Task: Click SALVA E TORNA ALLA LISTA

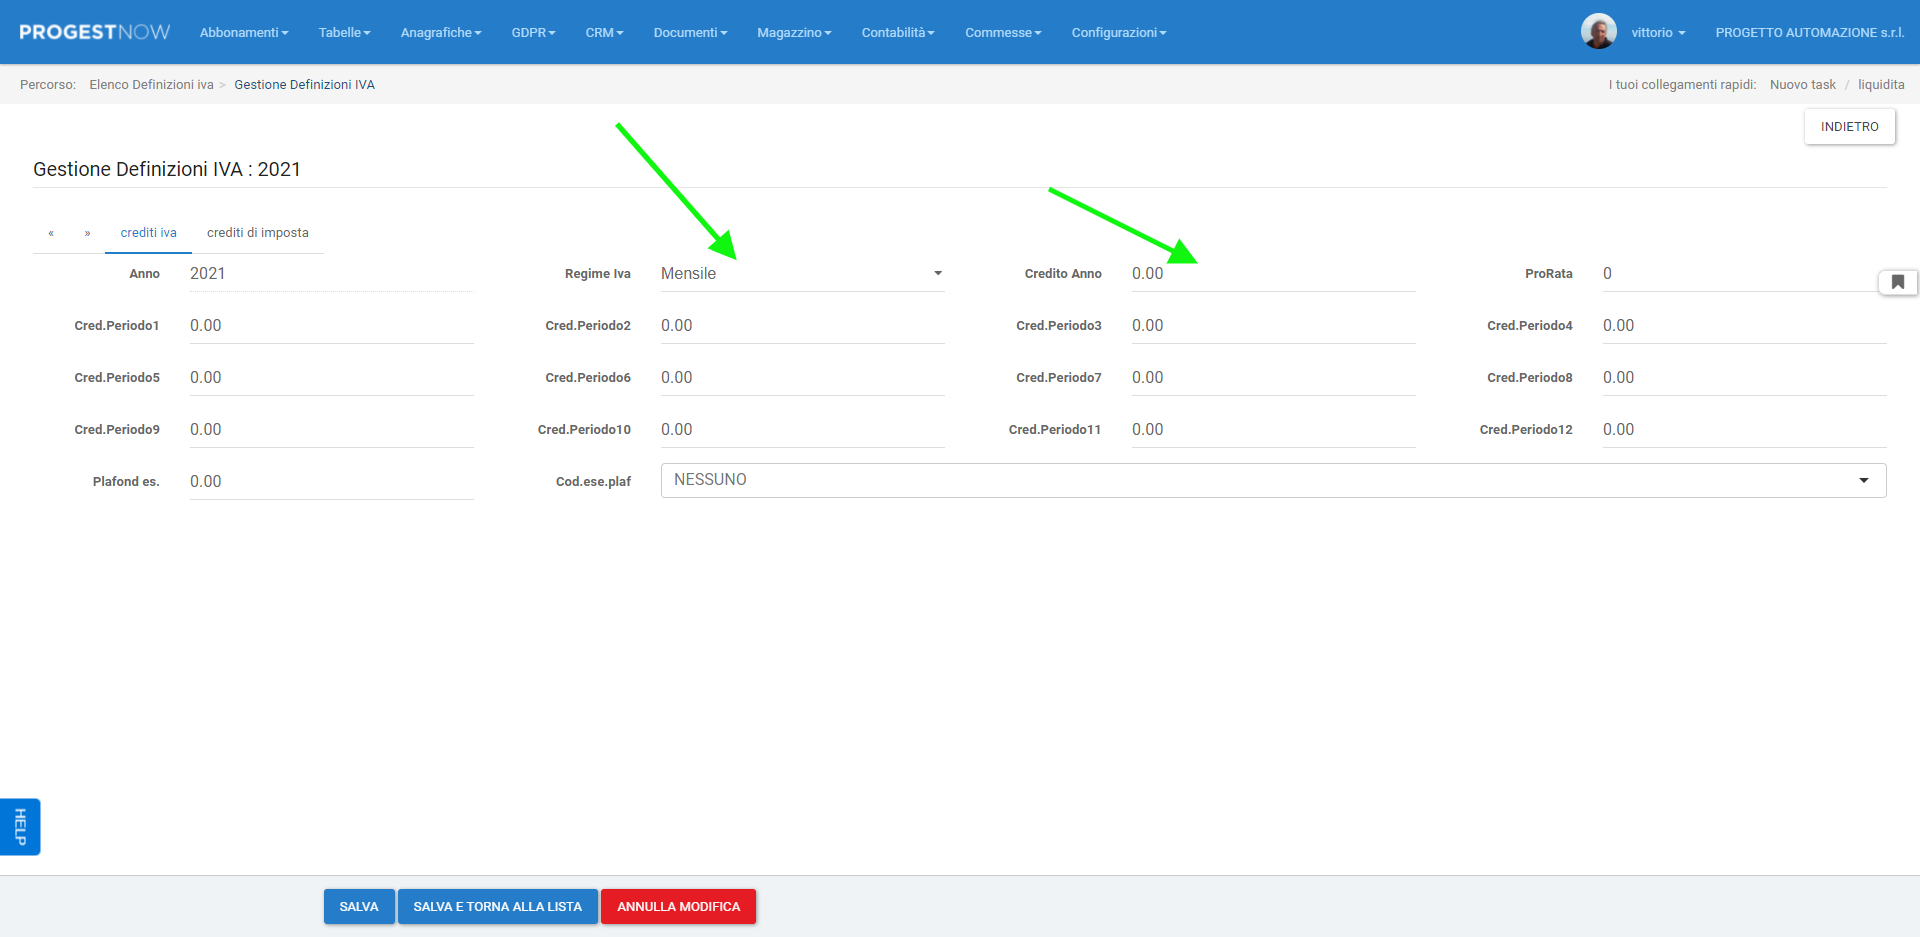Action: (x=497, y=907)
